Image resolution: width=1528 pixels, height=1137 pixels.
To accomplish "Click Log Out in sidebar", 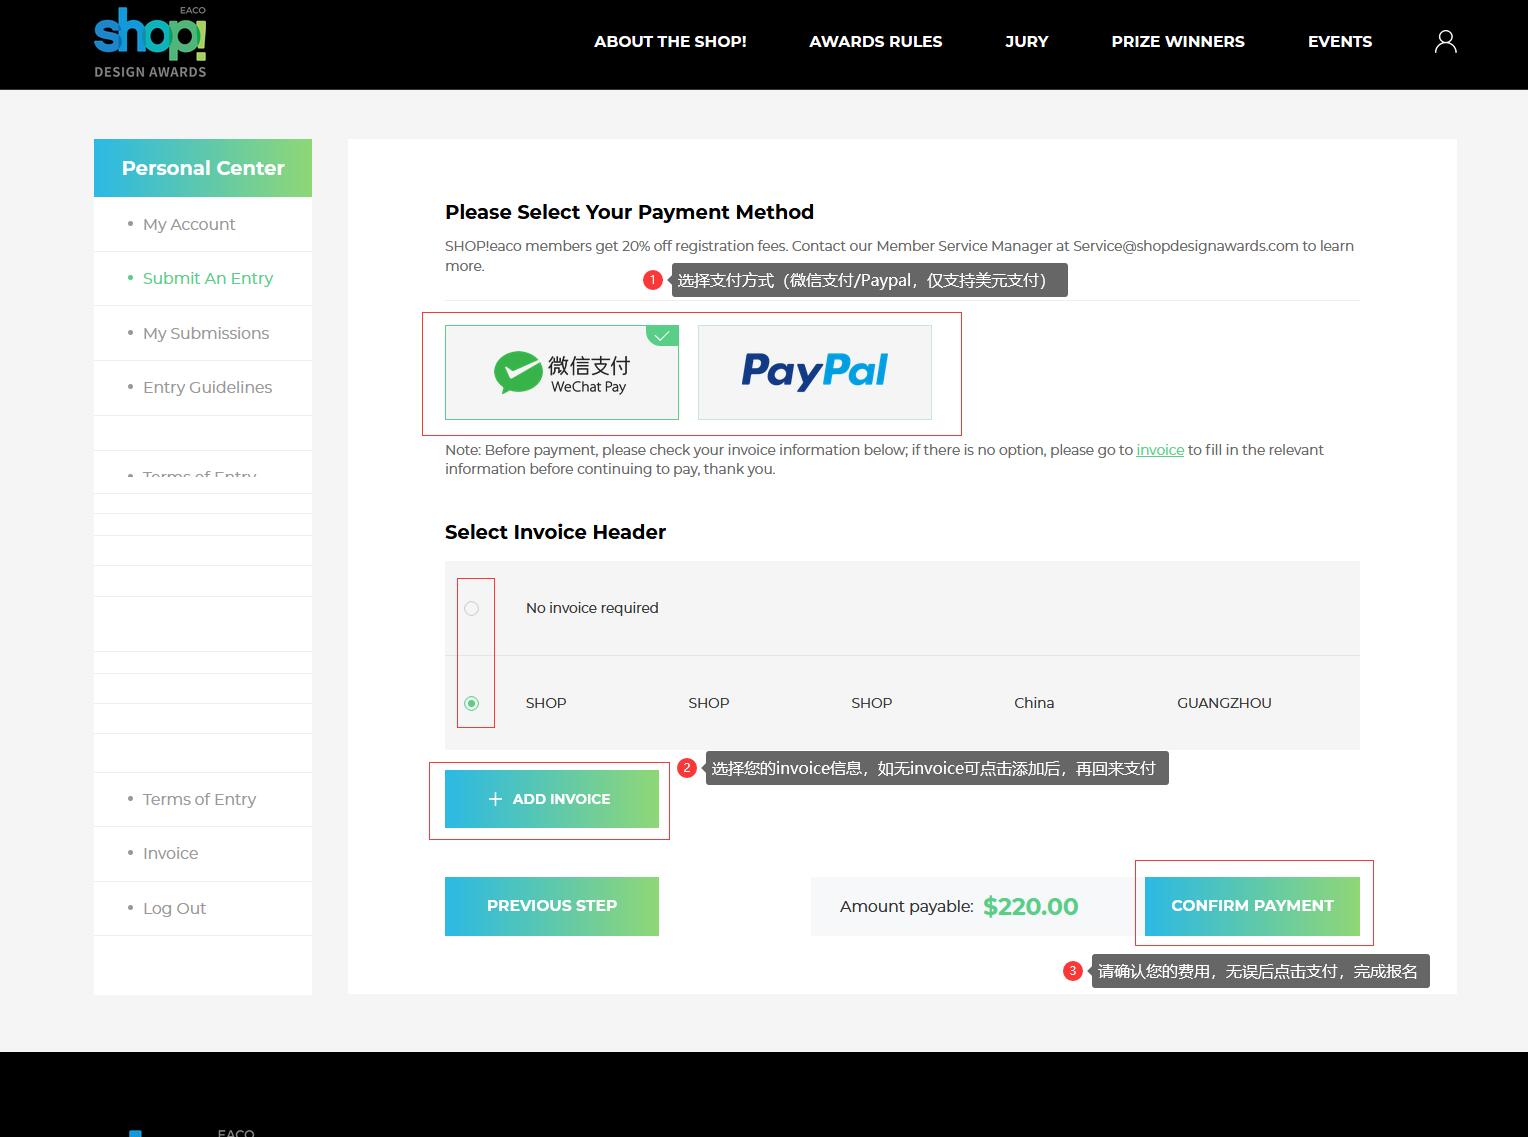I will tap(174, 909).
